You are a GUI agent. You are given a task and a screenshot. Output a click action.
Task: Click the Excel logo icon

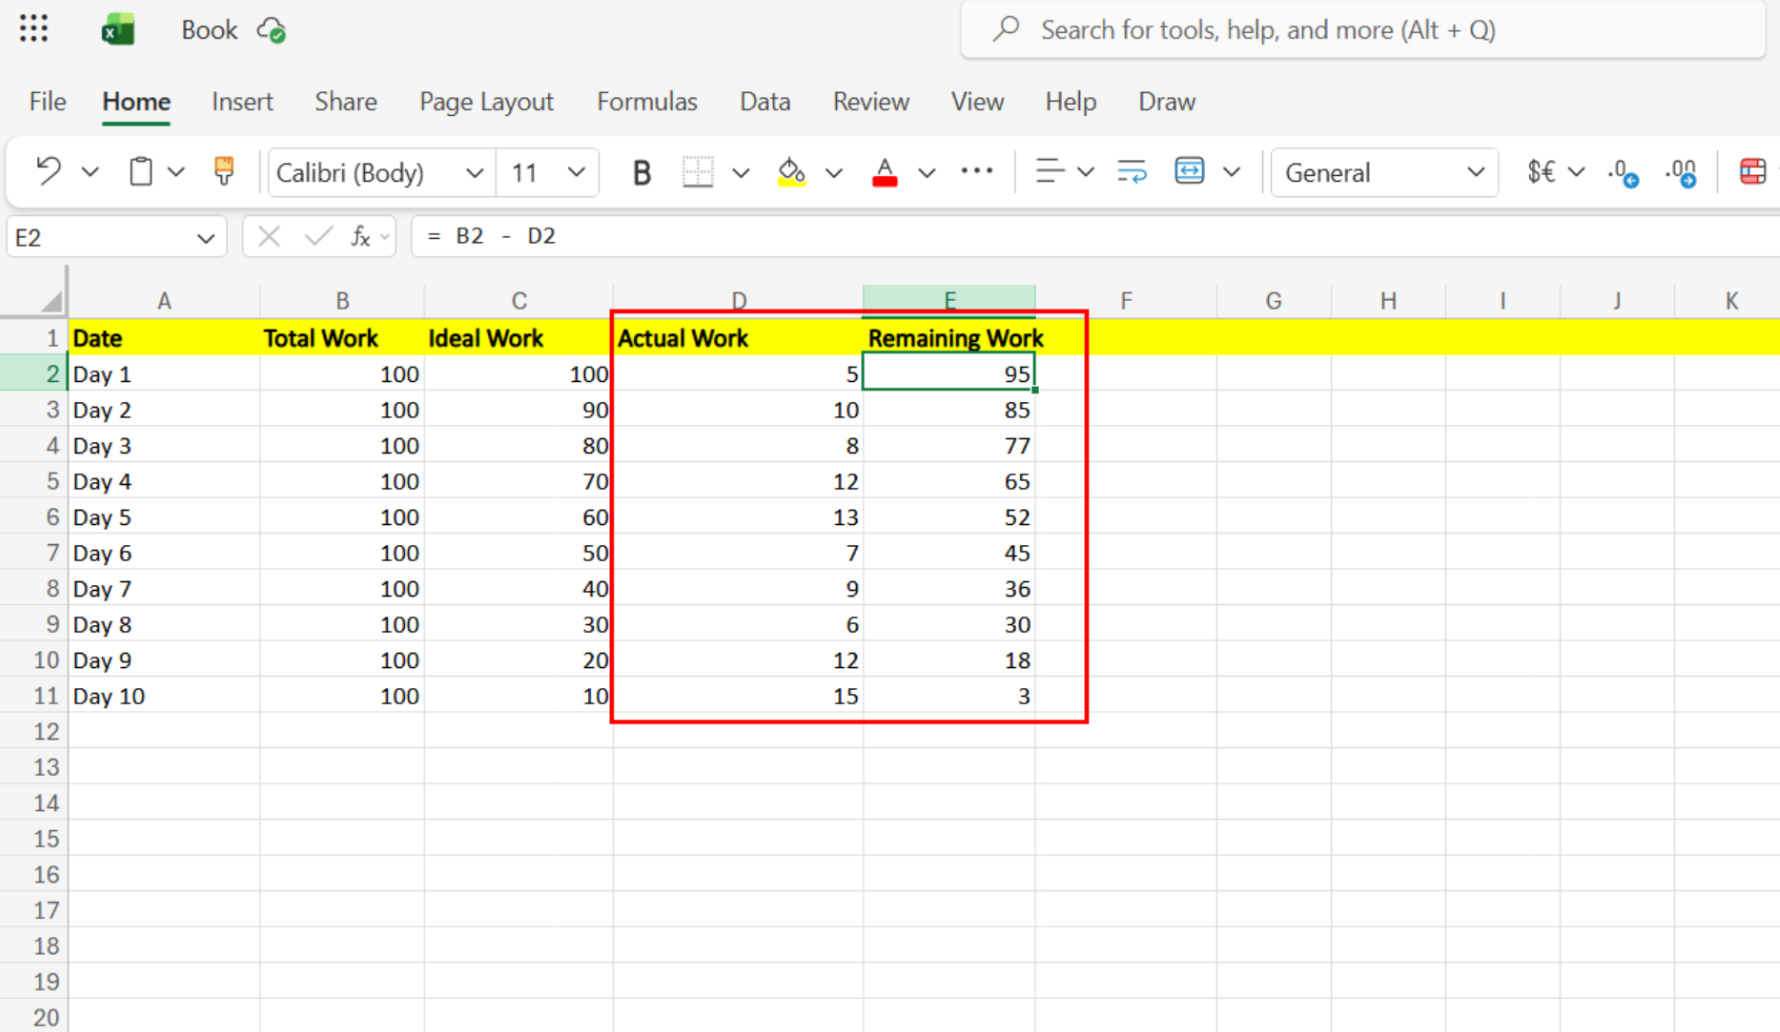[x=118, y=30]
